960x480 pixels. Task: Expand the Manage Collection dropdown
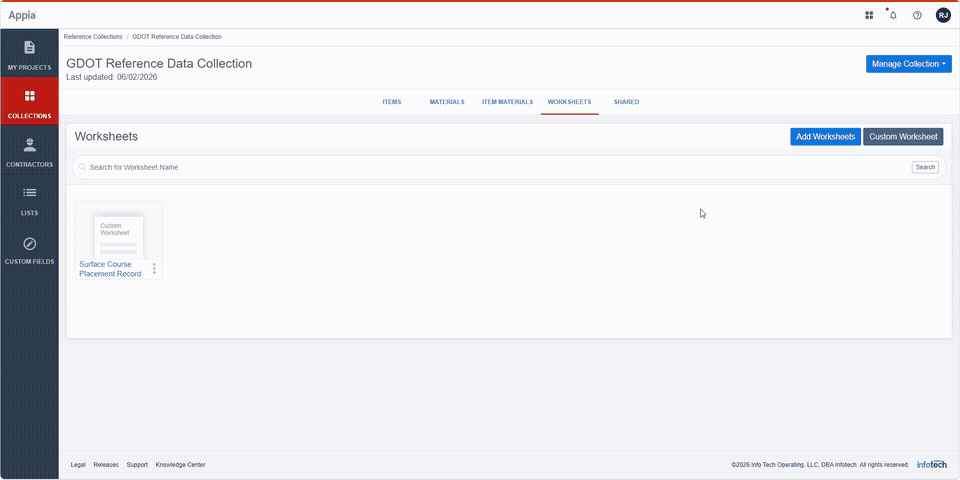[x=909, y=64]
